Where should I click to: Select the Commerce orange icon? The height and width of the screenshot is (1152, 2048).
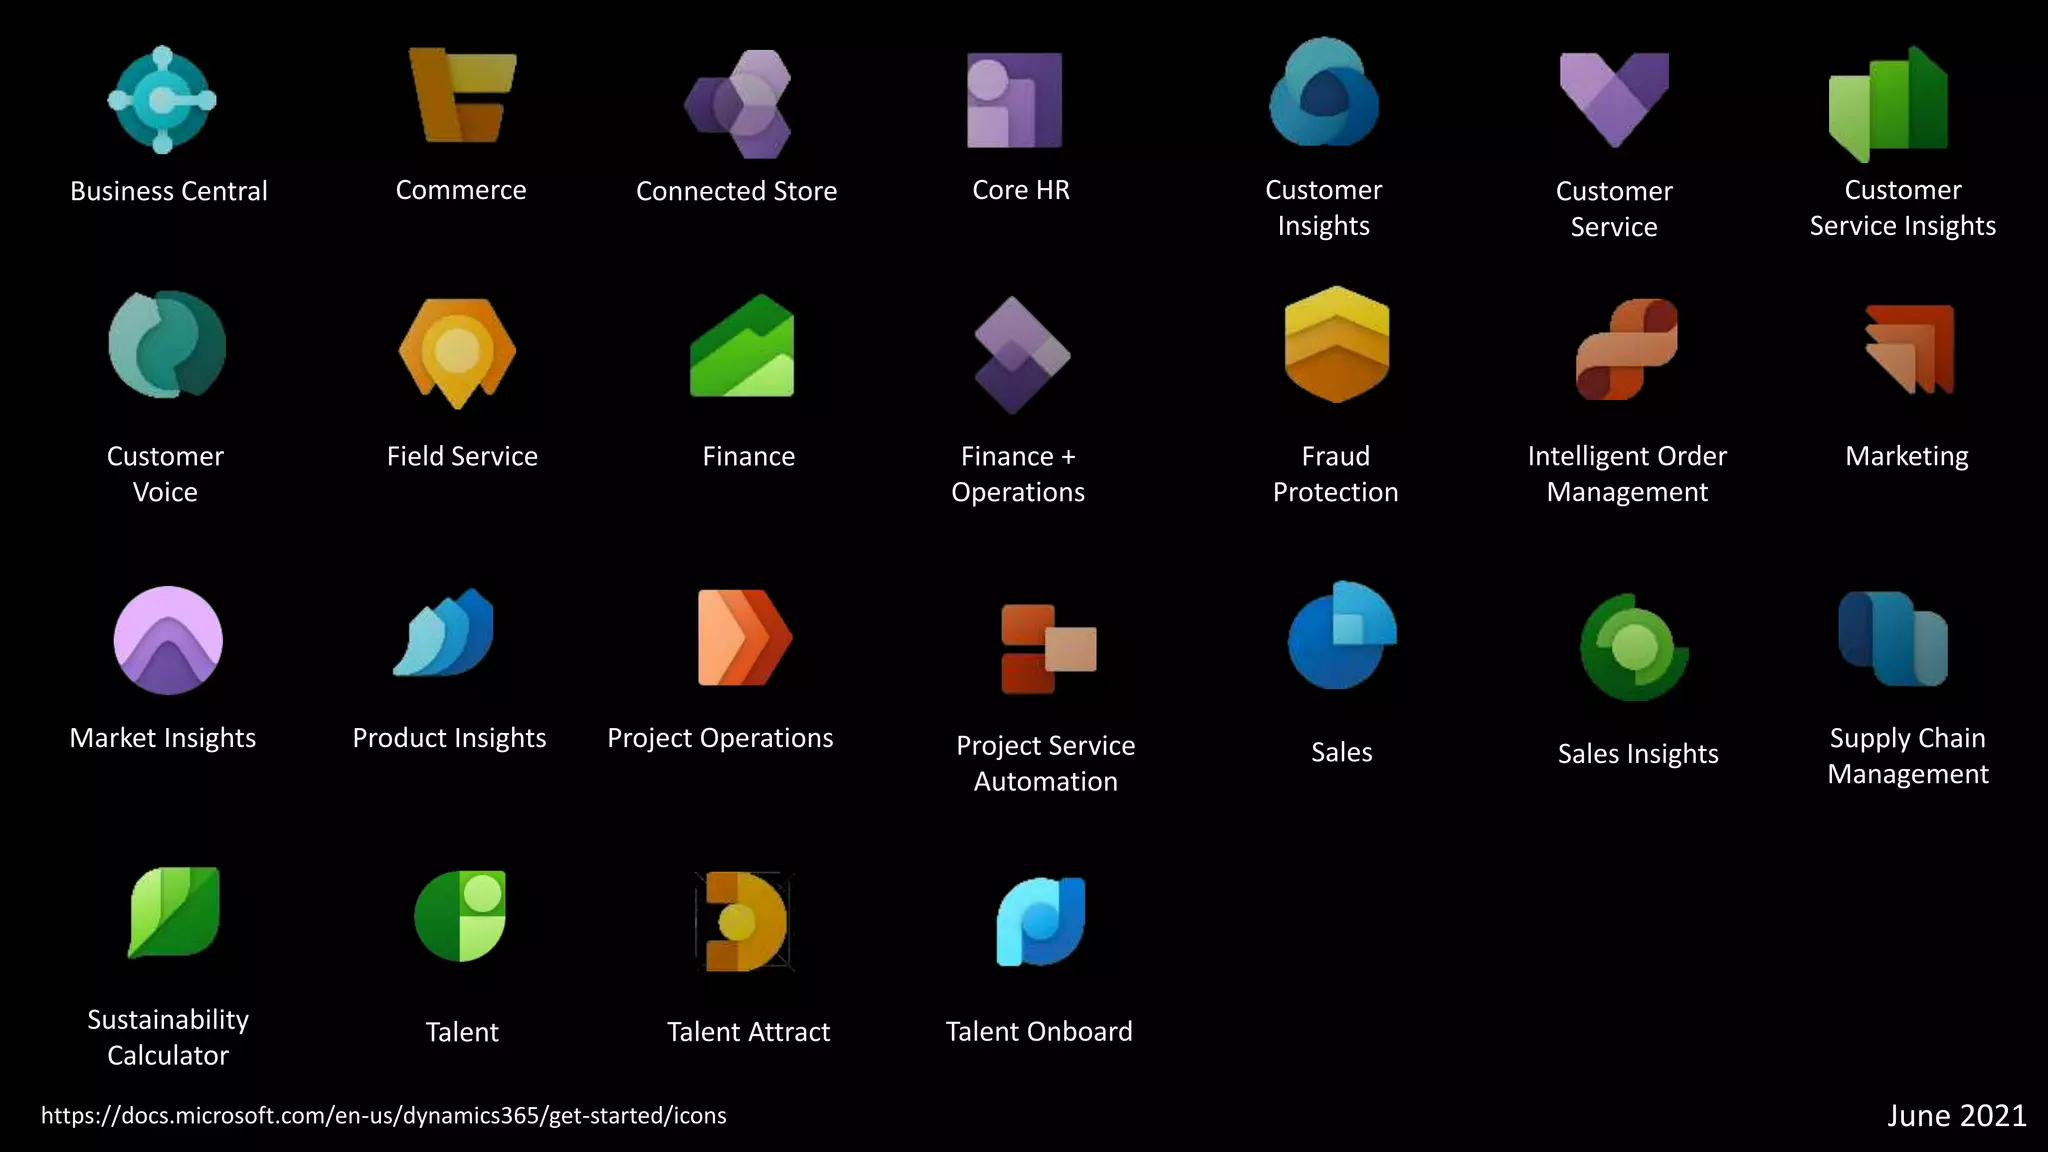(461, 95)
